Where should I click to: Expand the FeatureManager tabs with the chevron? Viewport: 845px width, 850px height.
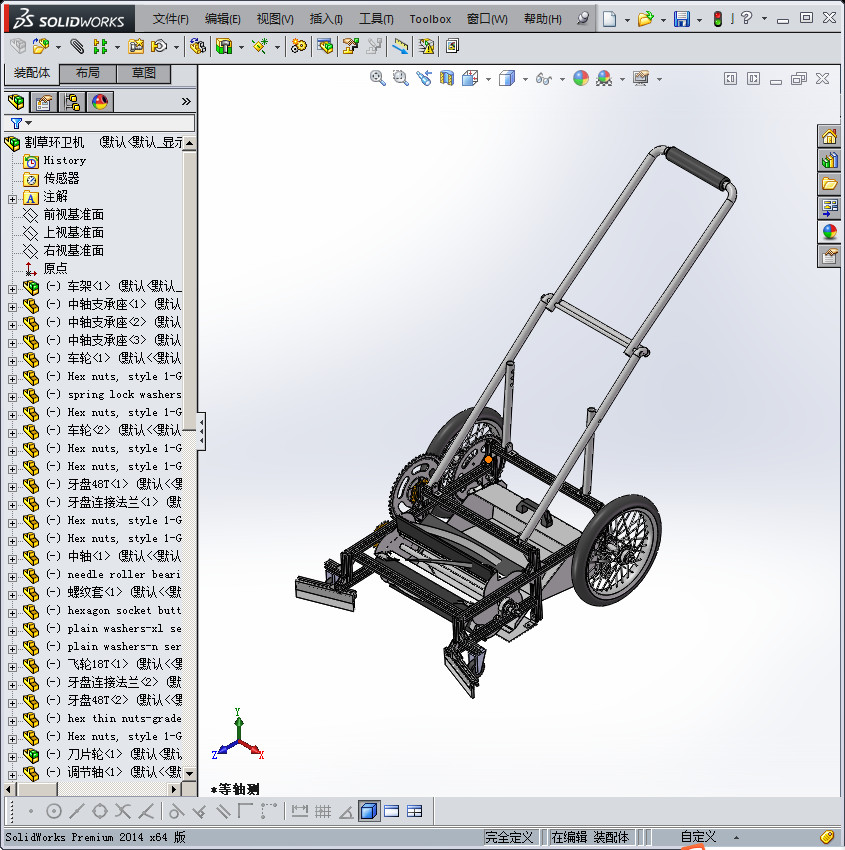click(x=186, y=101)
